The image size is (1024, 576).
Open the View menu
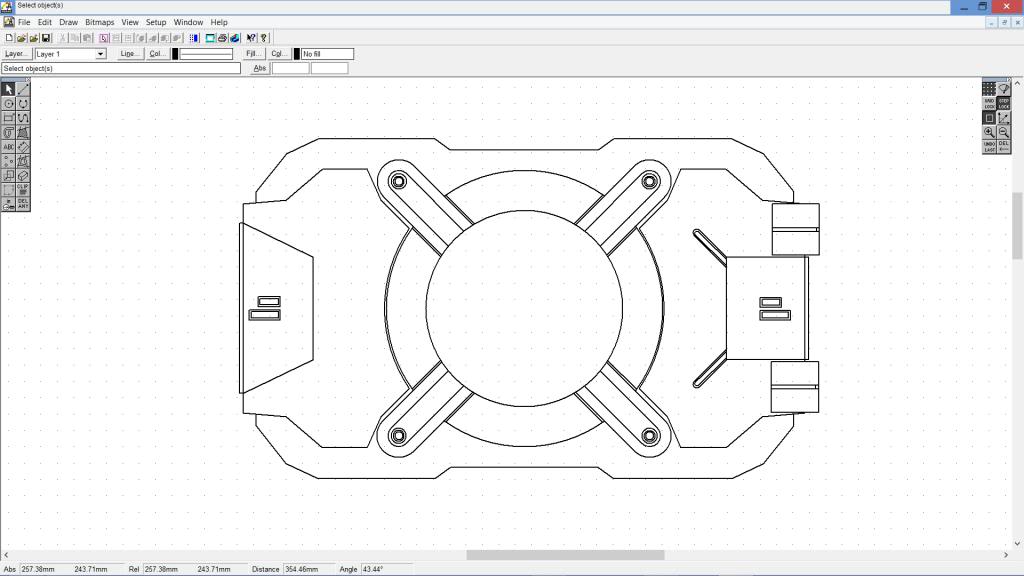click(130, 22)
